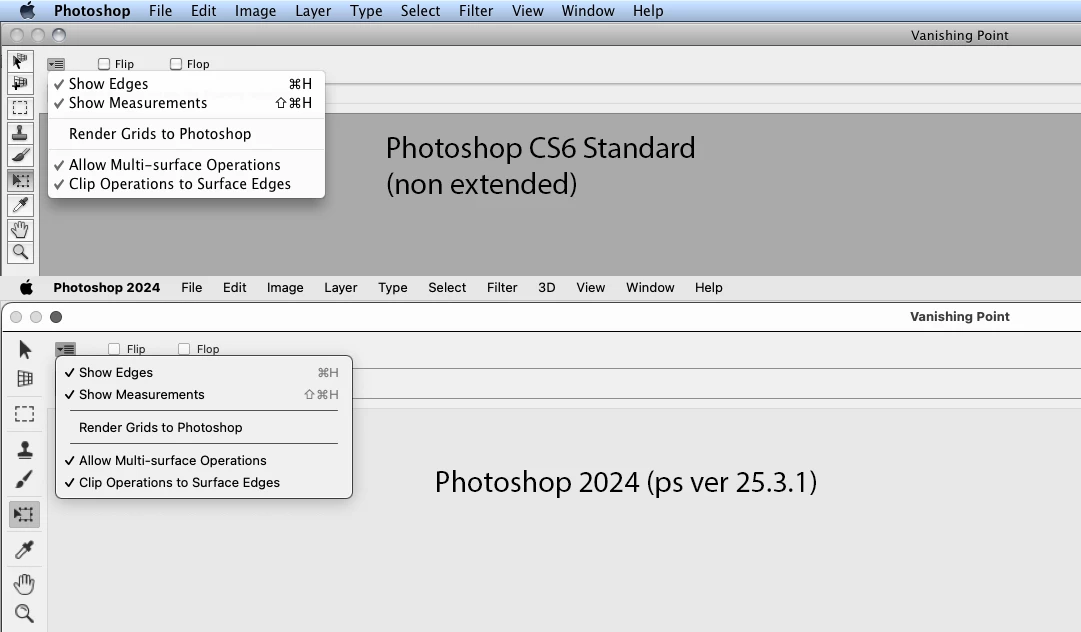Open Type menu in Photoshop 2024 menu bar

pos(393,287)
